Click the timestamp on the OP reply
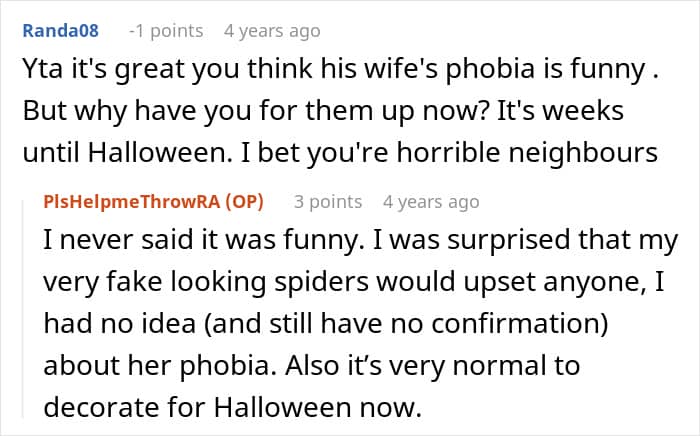 point(432,202)
